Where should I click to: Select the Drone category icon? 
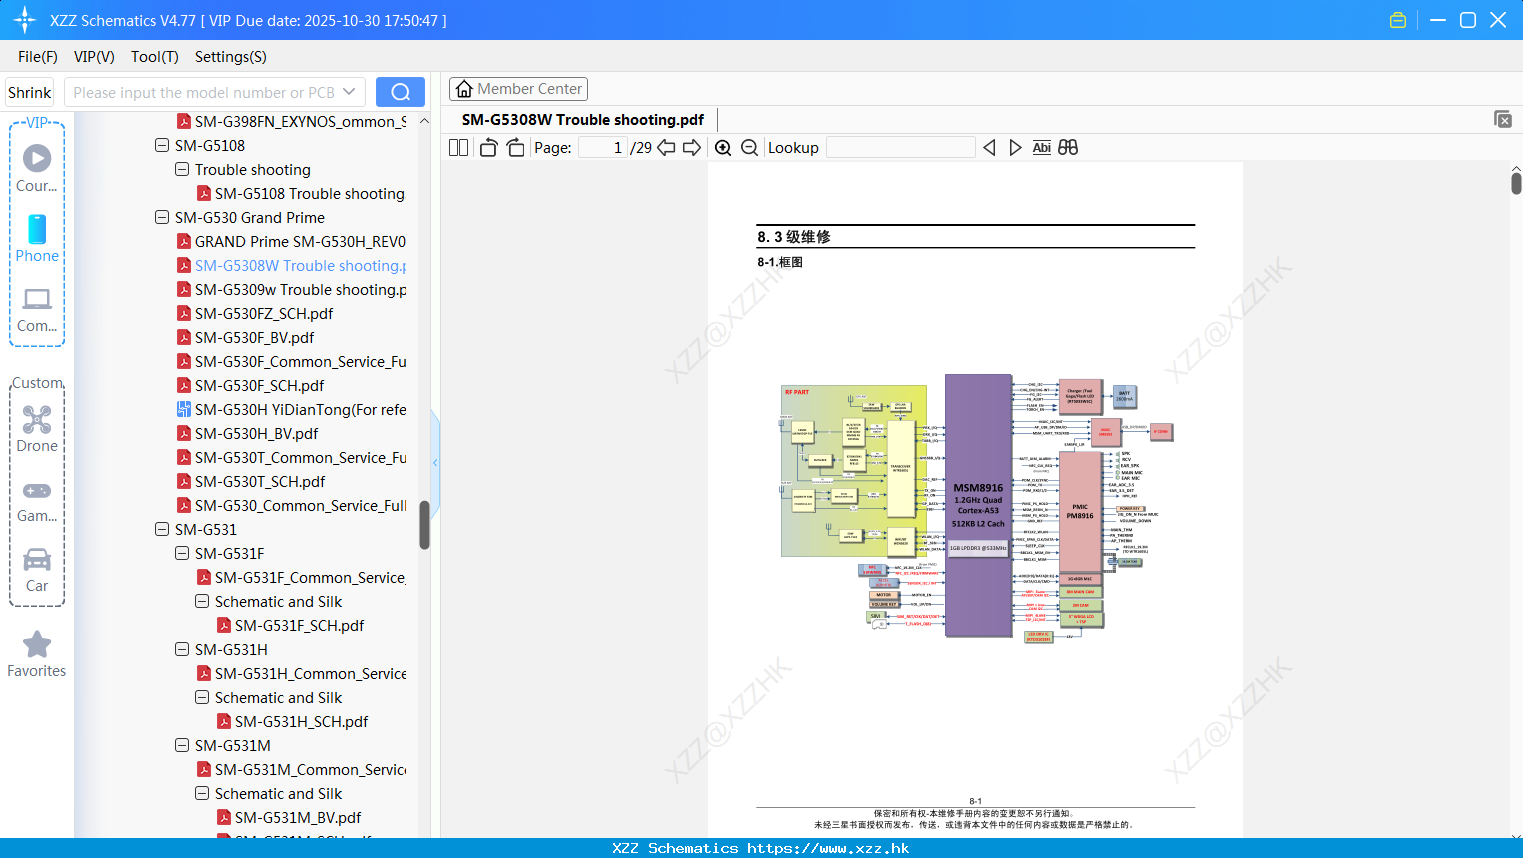[37, 428]
